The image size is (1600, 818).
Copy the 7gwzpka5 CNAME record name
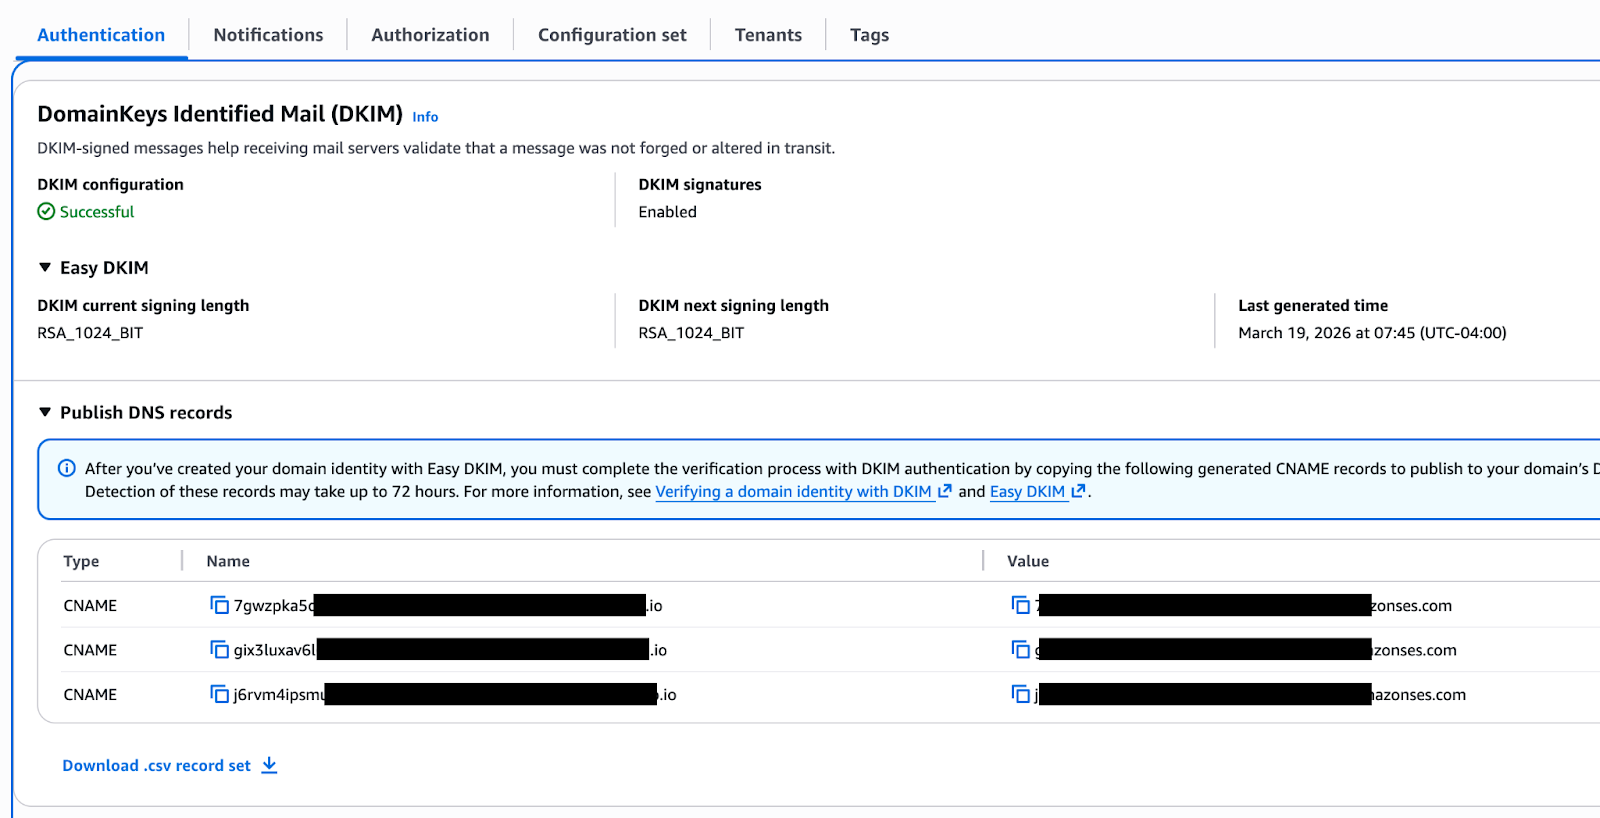[219, 605]
